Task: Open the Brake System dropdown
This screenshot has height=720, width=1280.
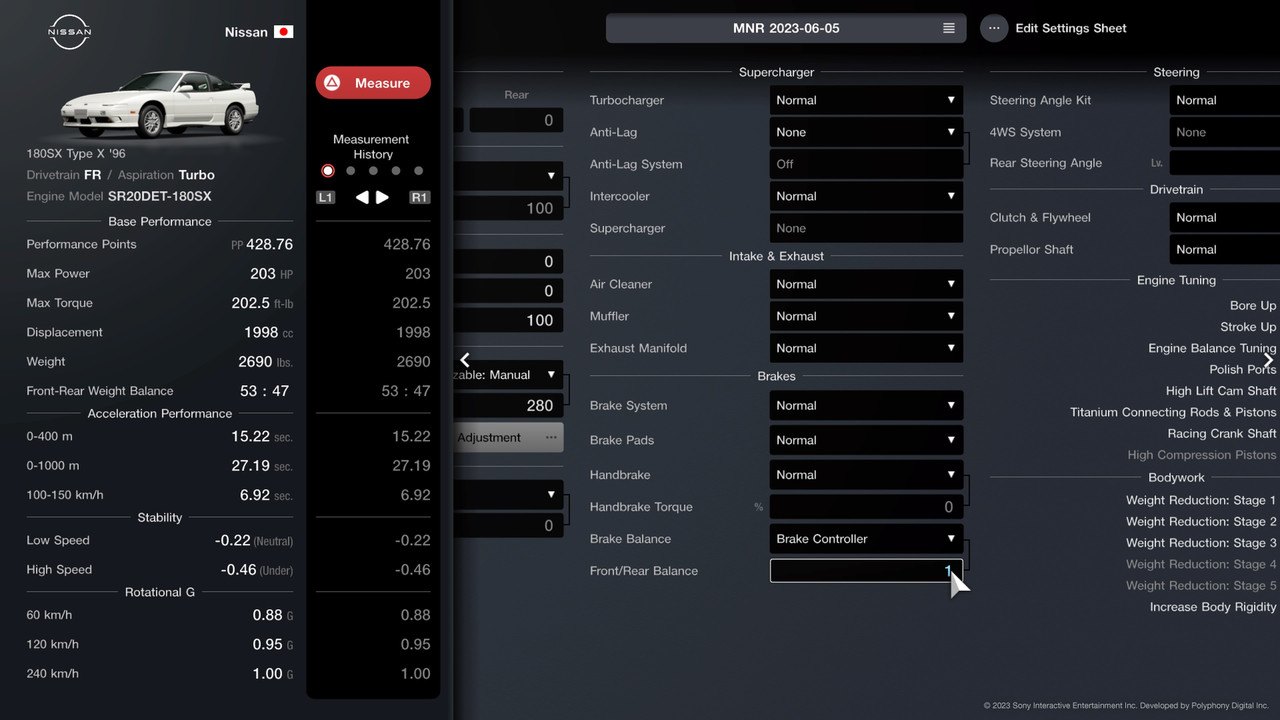Action: (867, 405)
